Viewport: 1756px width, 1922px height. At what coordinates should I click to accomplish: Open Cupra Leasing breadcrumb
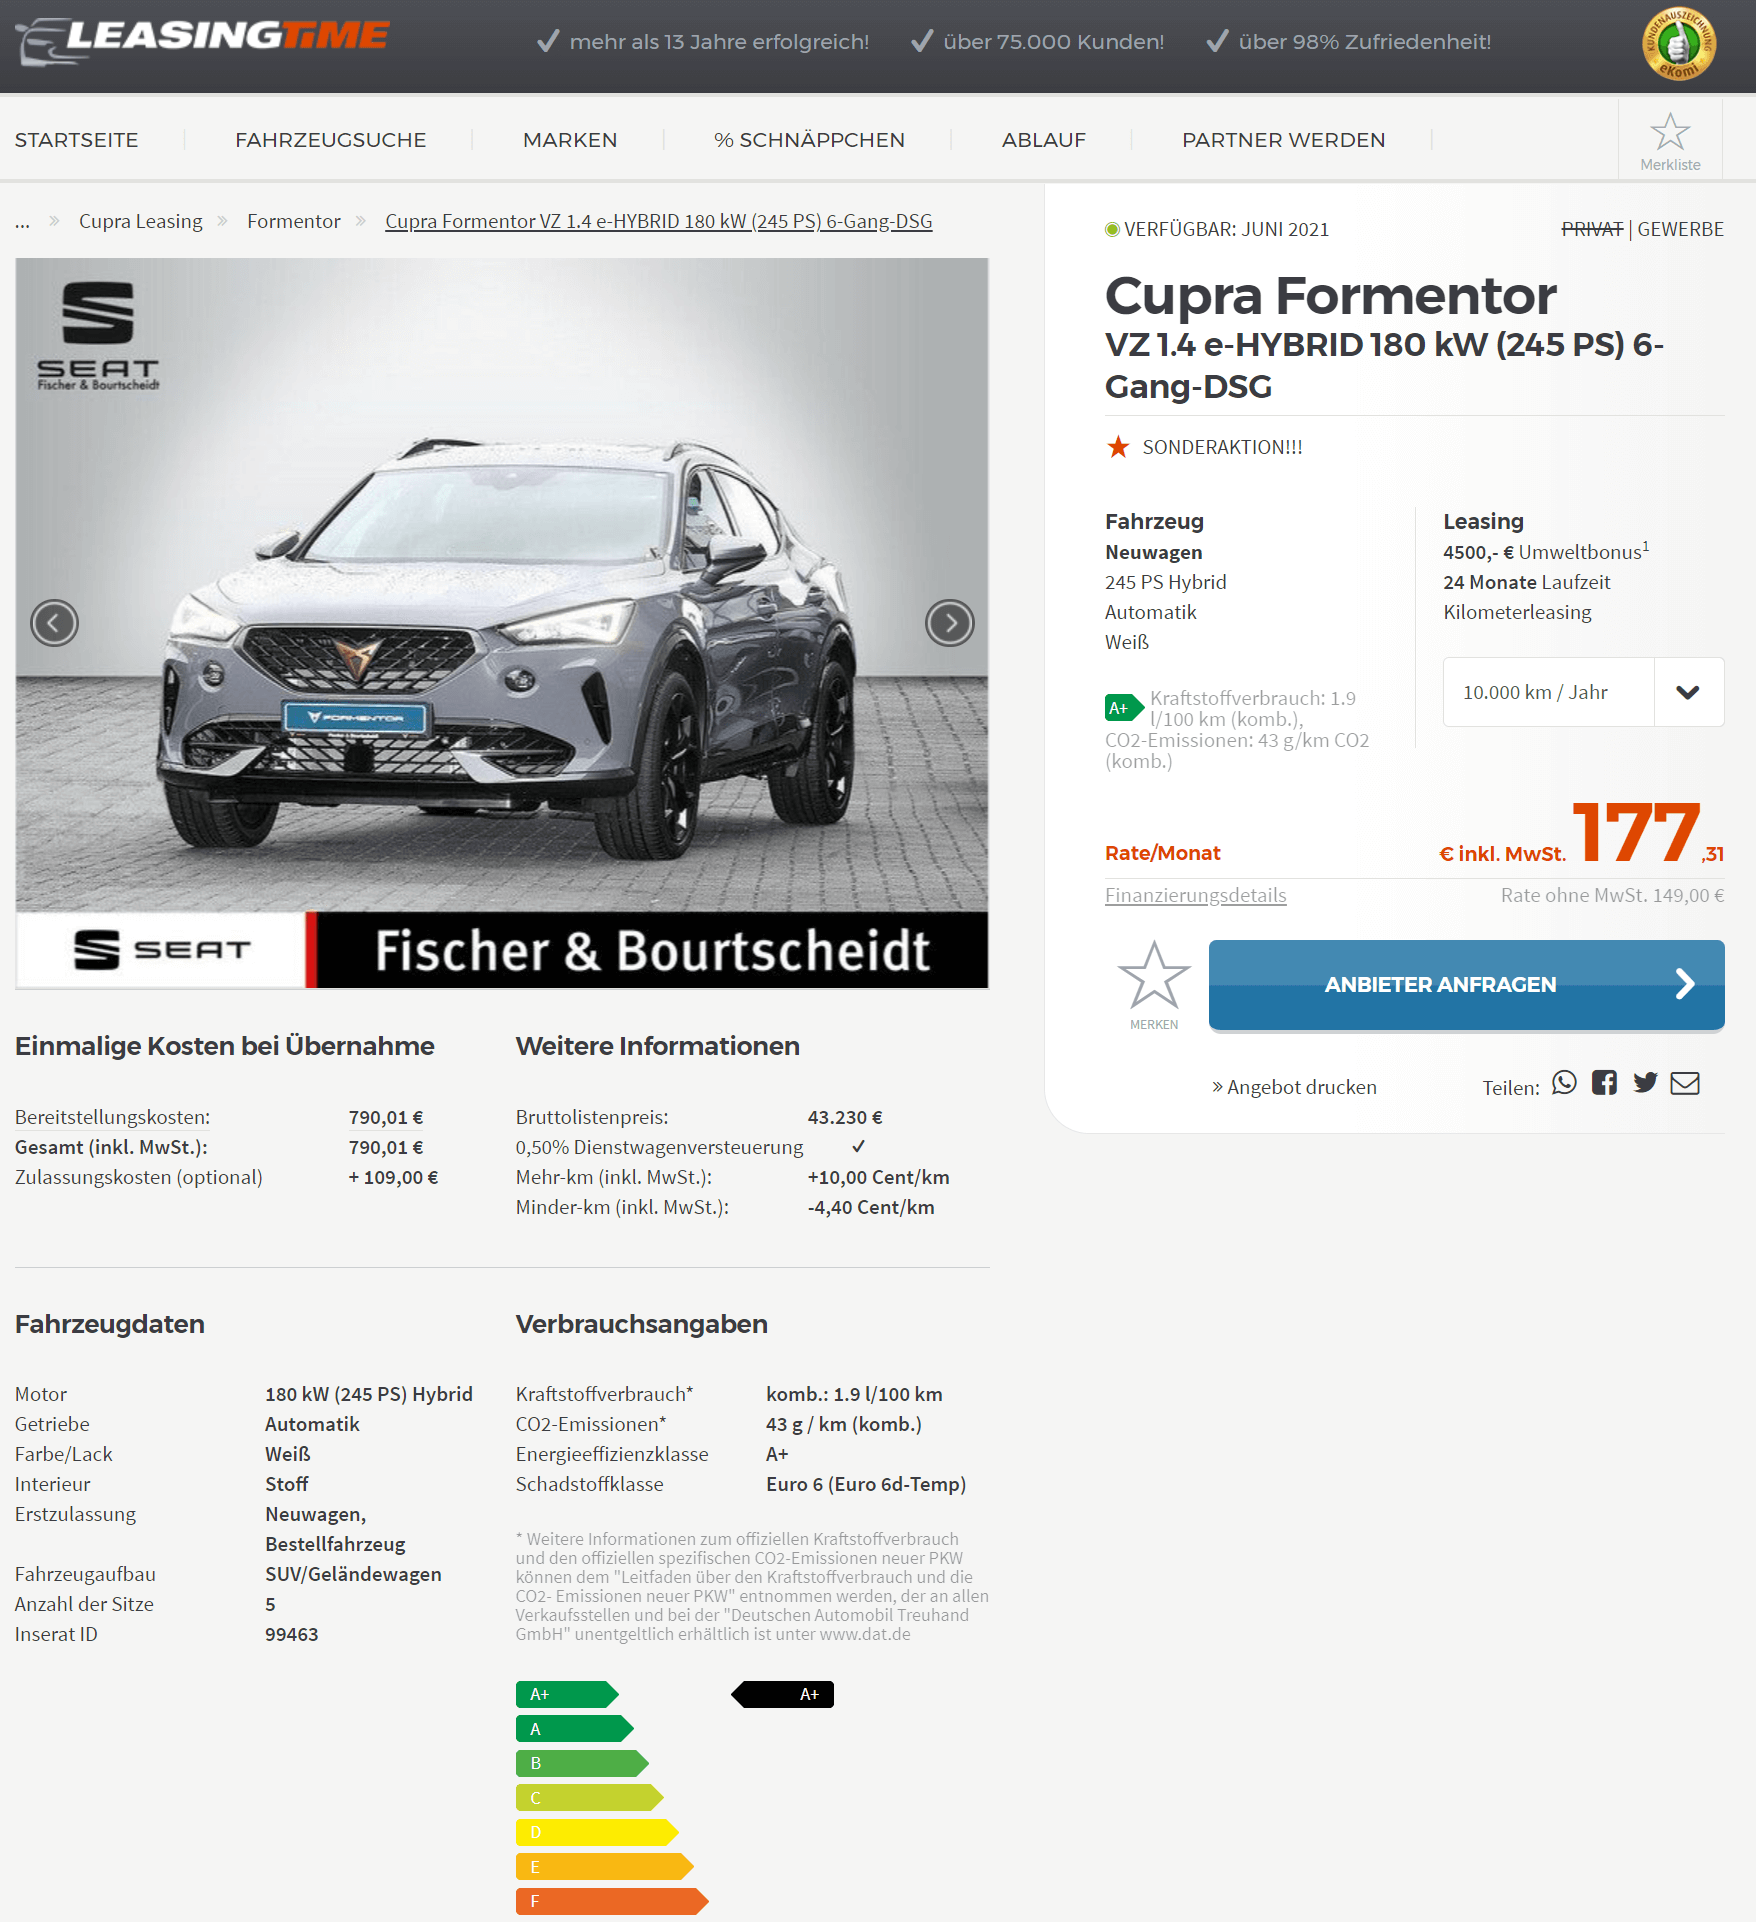point(140,221)
